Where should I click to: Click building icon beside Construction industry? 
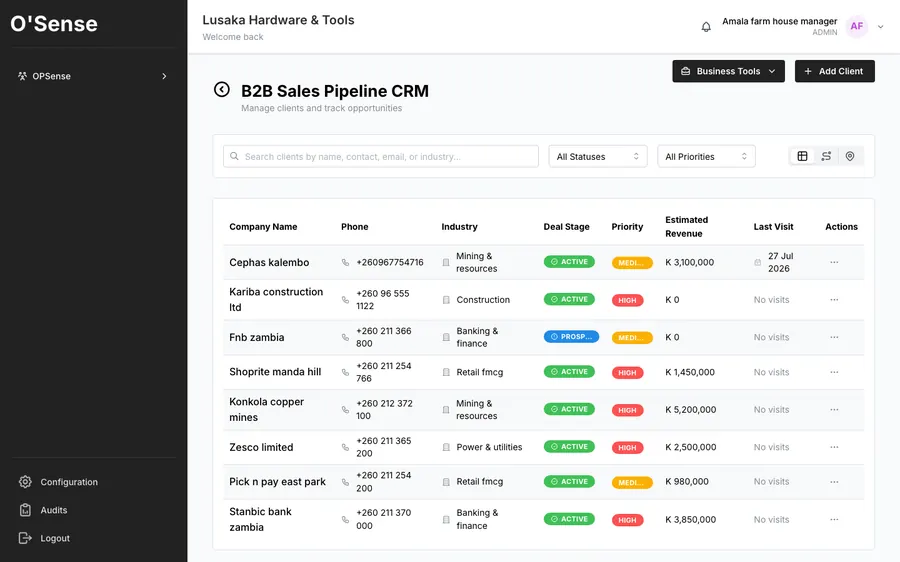point(446,300)
